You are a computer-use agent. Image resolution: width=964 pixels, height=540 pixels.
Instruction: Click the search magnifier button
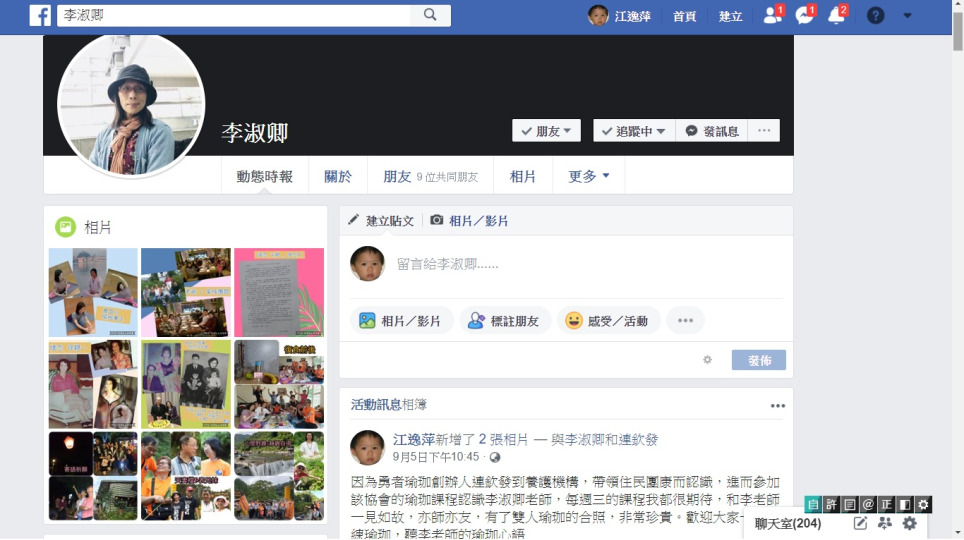click(x=430, y=15)
